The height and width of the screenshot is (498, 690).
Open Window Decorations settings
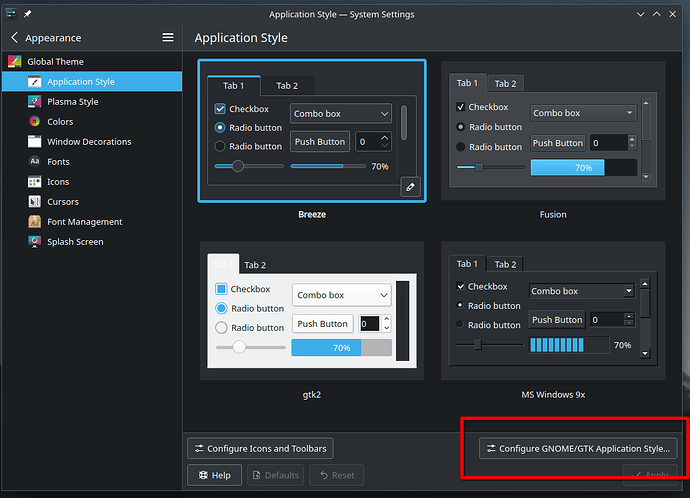[88, 142]
